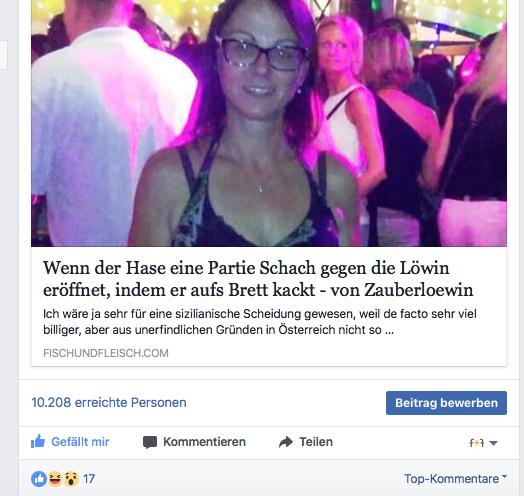Viewport: 524px width, 496px height.
Task: Click the description starting Ich wäre ja sehr
Action: pos(260,322)
